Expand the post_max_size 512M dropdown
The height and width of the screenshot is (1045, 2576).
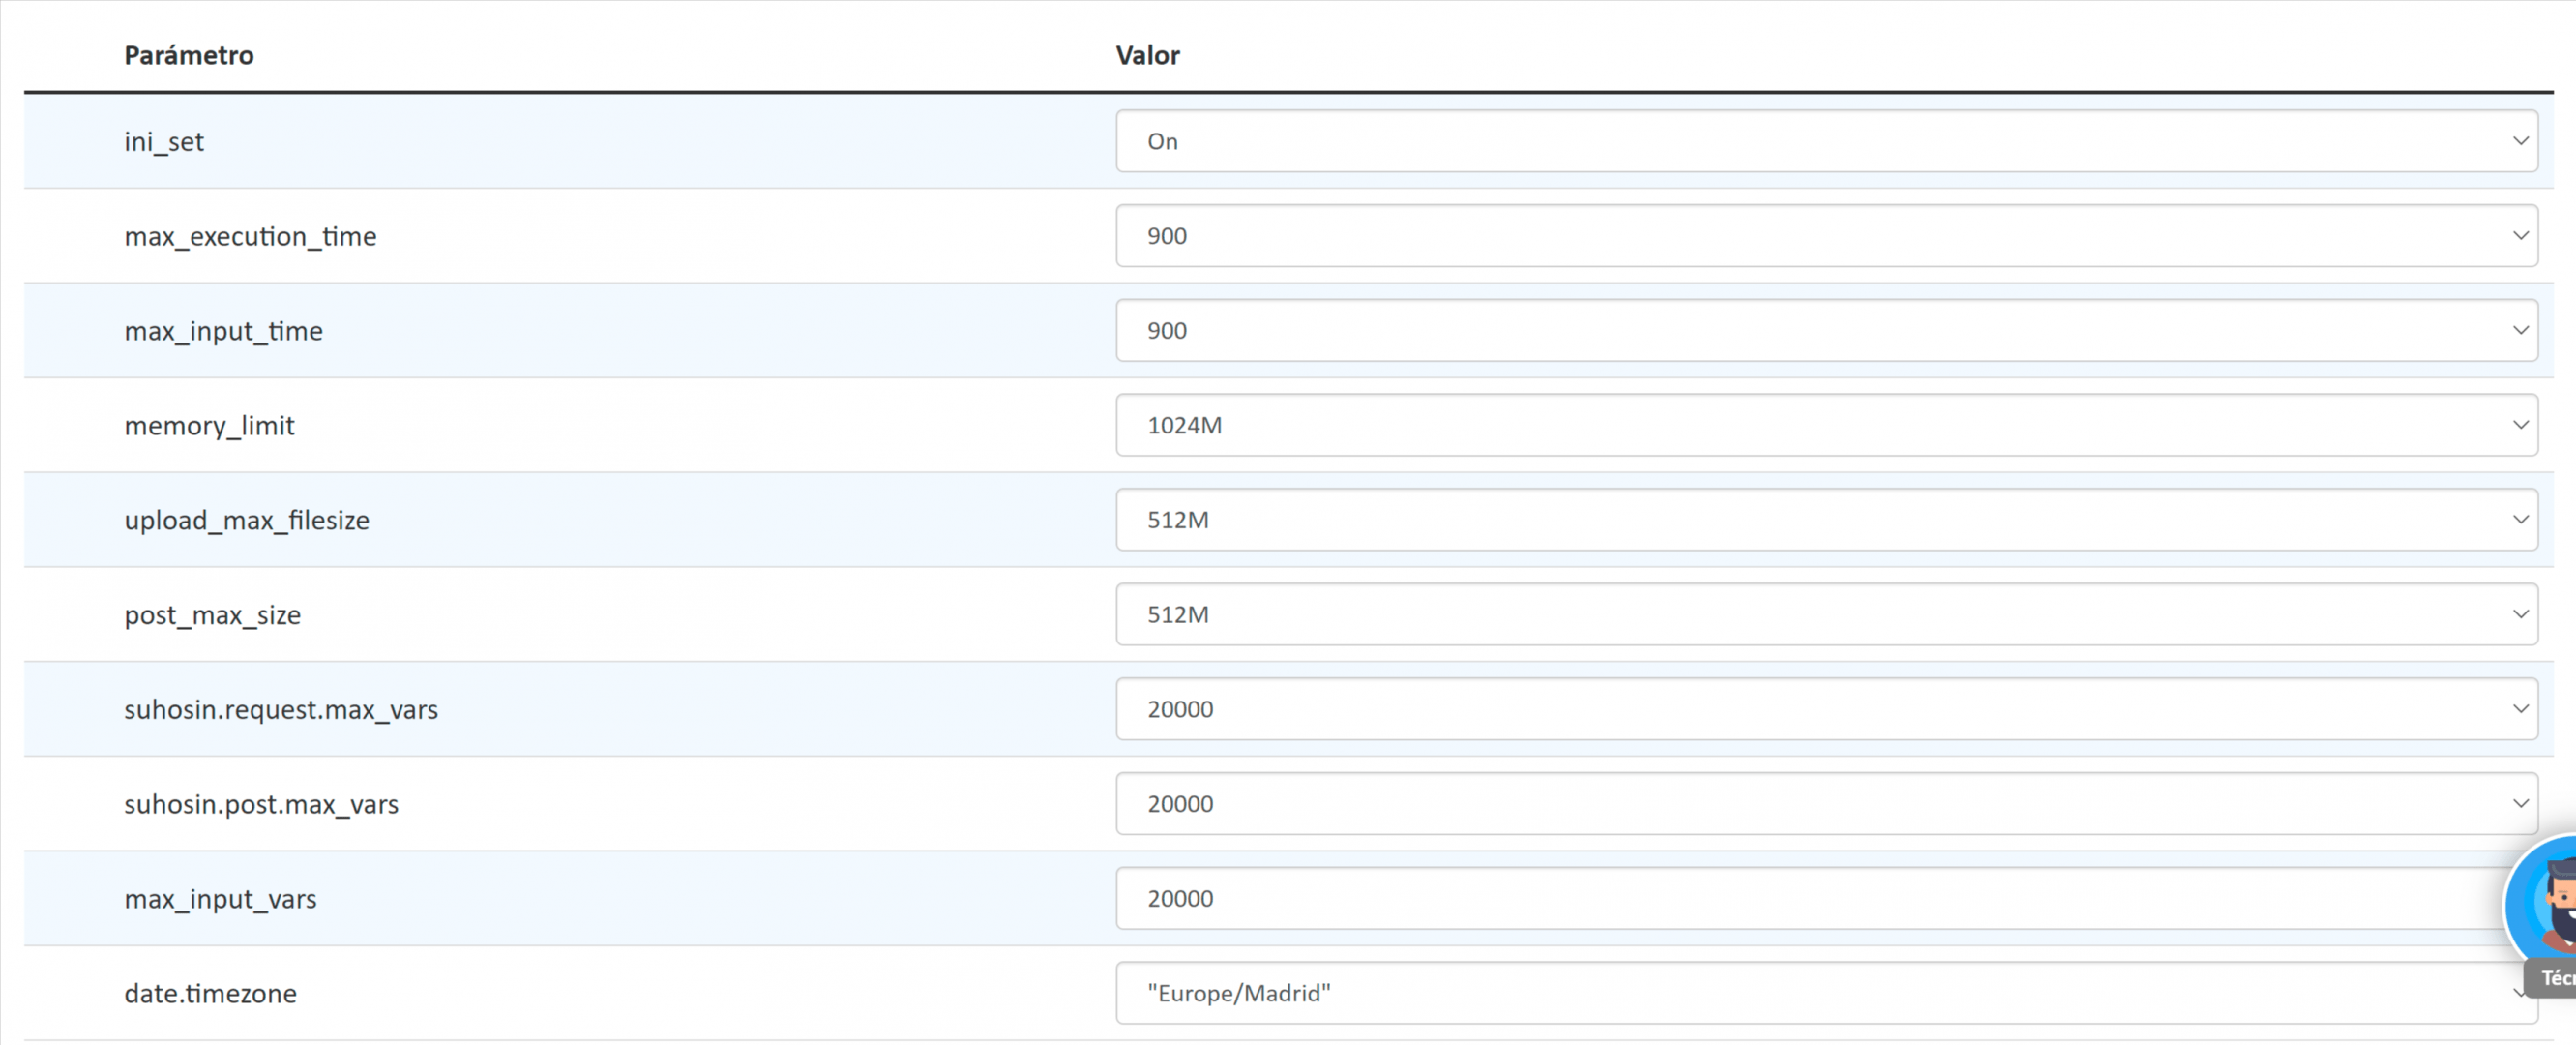[1826, 614]
